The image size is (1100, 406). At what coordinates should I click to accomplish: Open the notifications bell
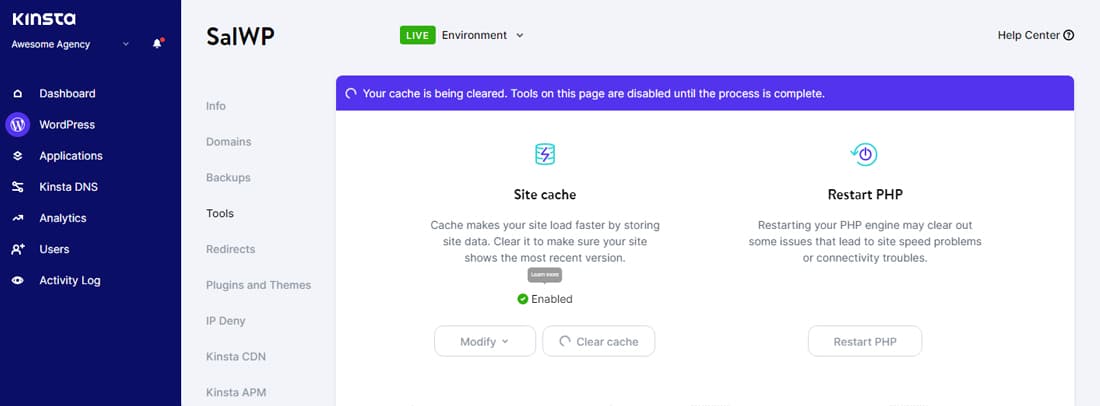(157, 44)
